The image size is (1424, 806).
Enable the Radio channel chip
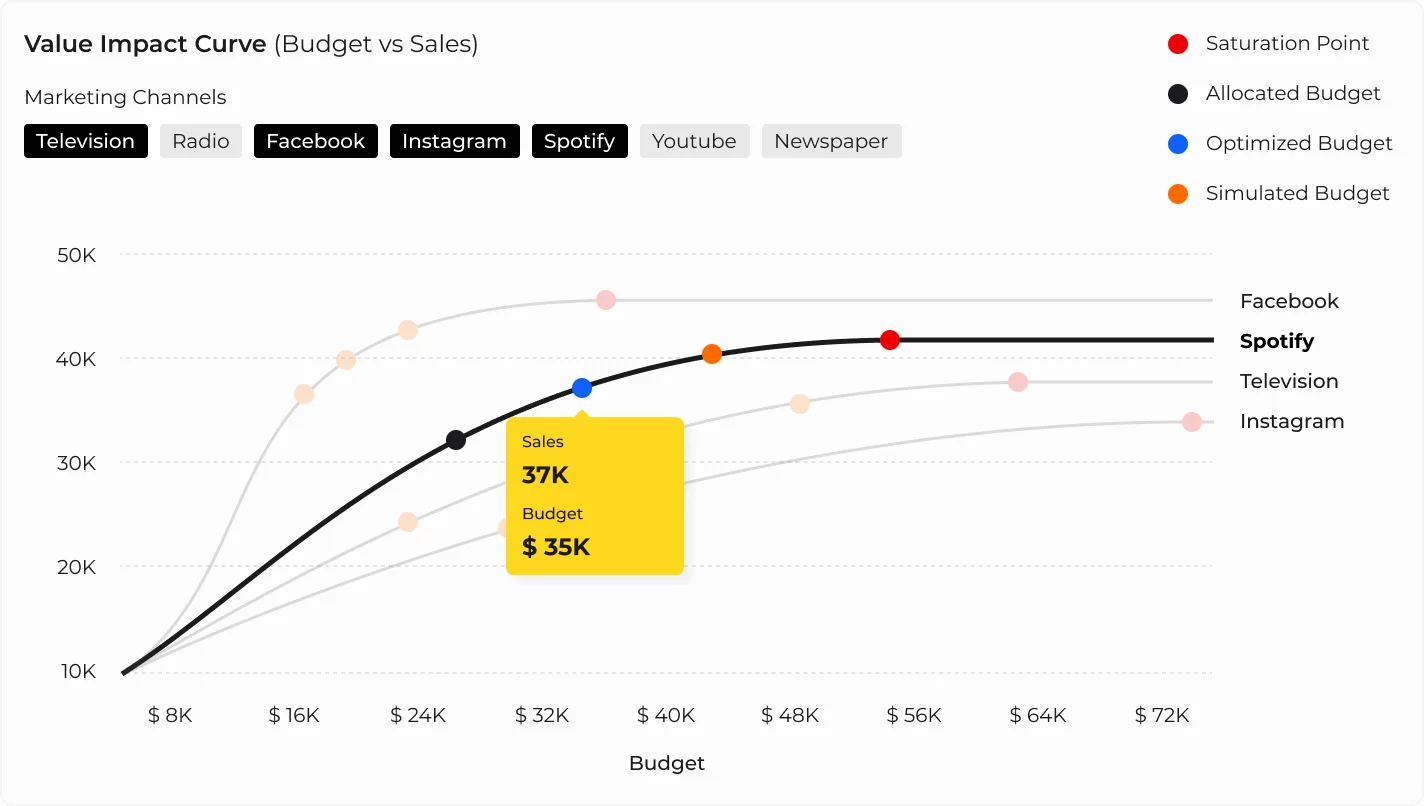click(201, 141)
